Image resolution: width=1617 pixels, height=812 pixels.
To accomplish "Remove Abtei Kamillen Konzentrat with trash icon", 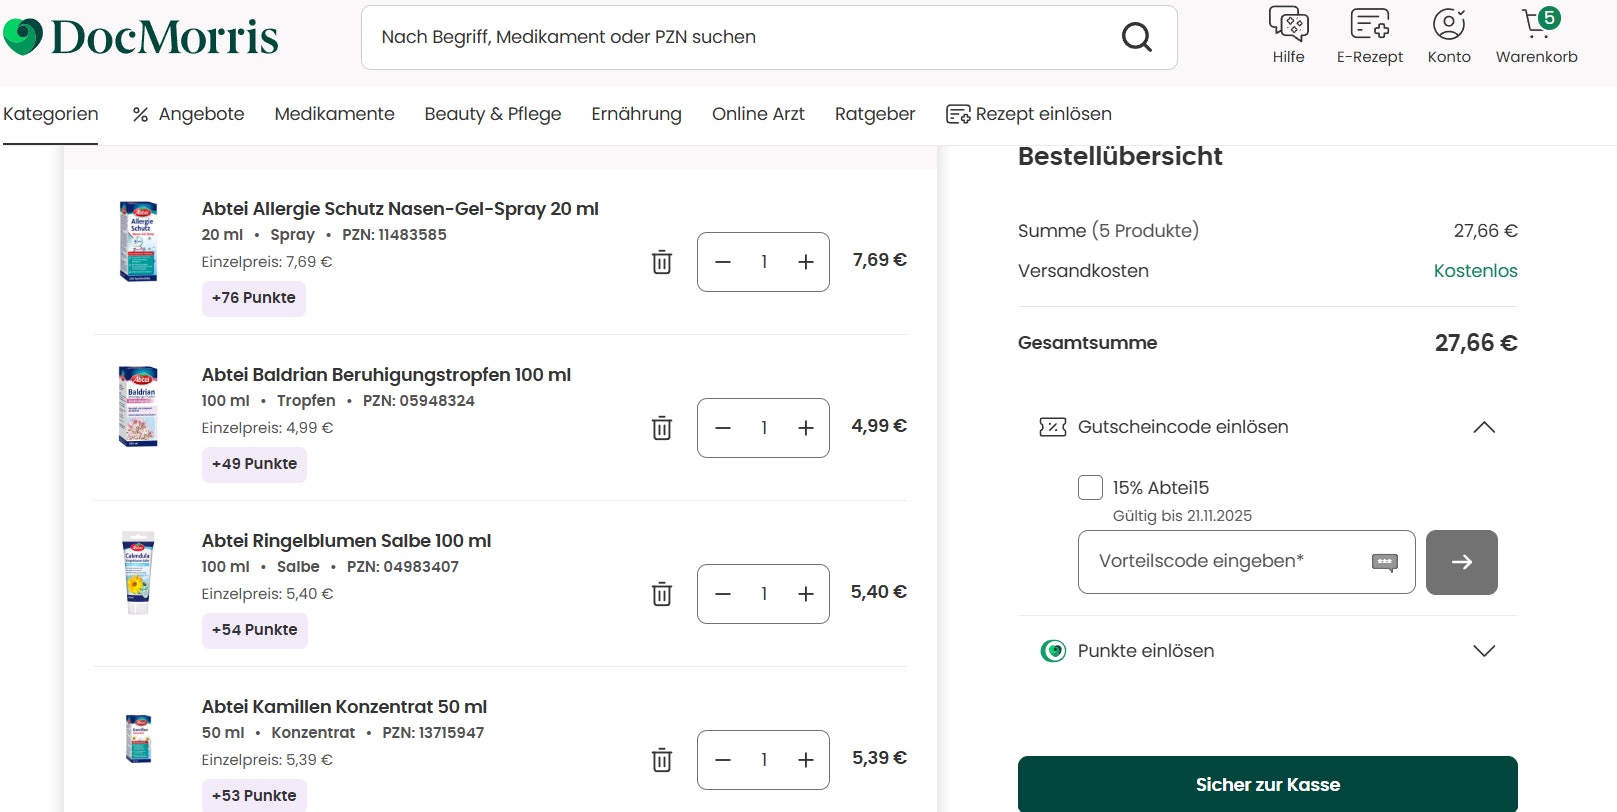I will click(662, 760).
